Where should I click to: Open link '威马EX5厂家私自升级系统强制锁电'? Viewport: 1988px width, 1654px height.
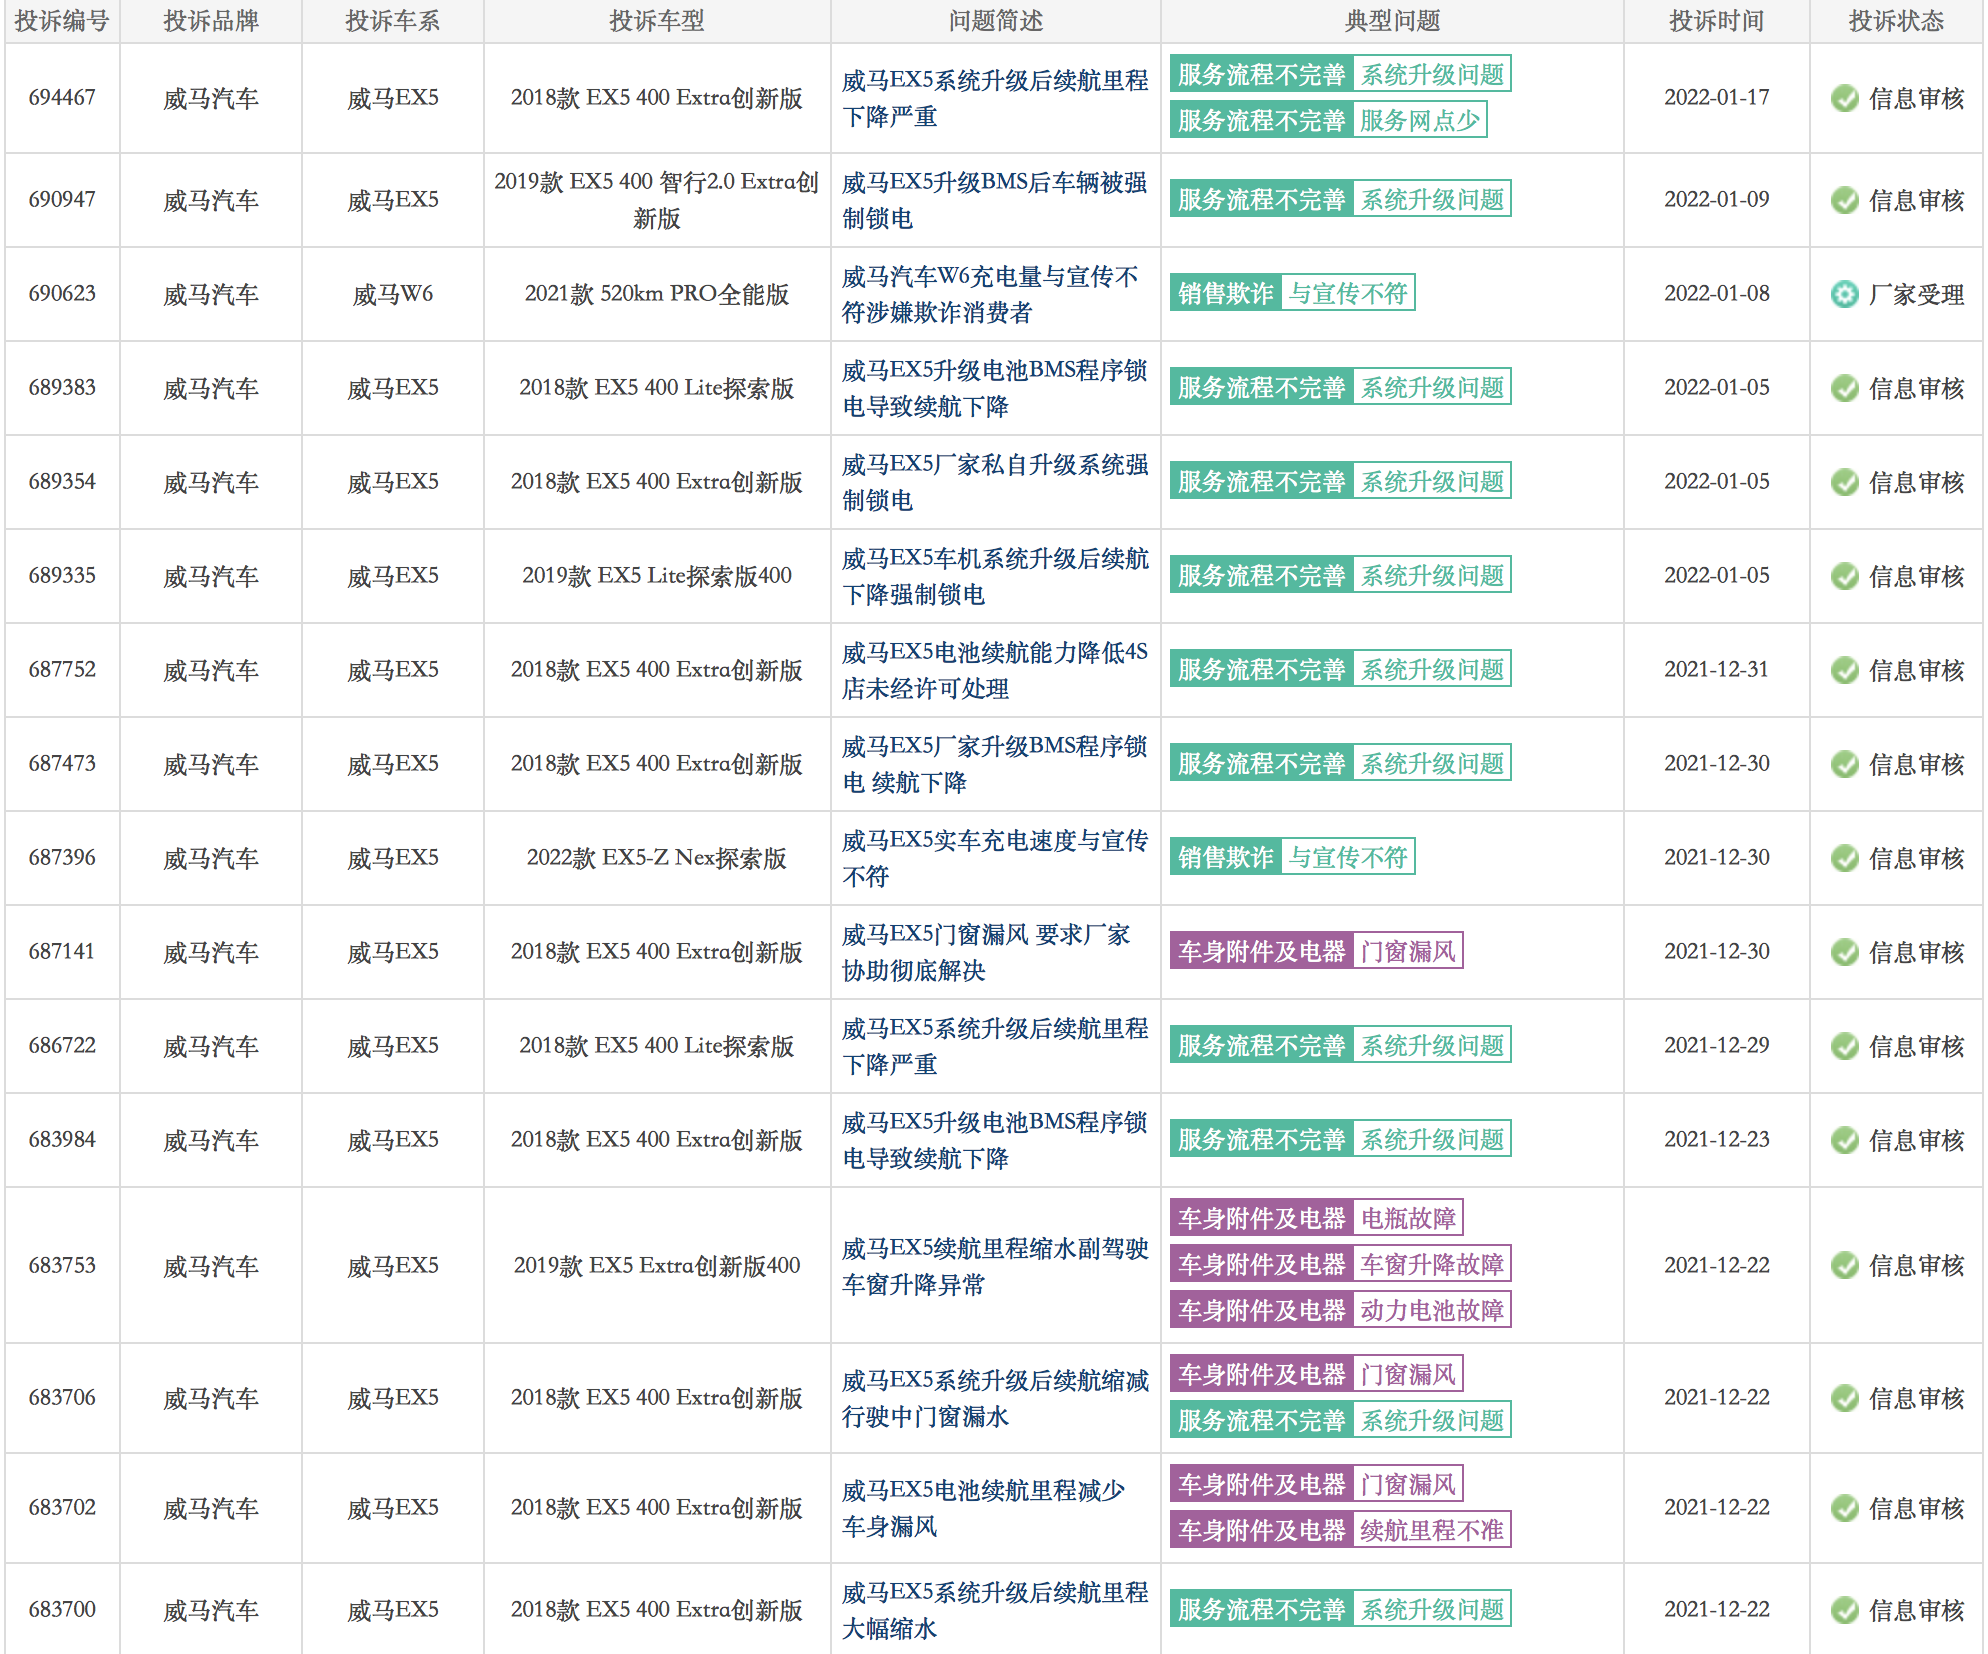(995, 482)
